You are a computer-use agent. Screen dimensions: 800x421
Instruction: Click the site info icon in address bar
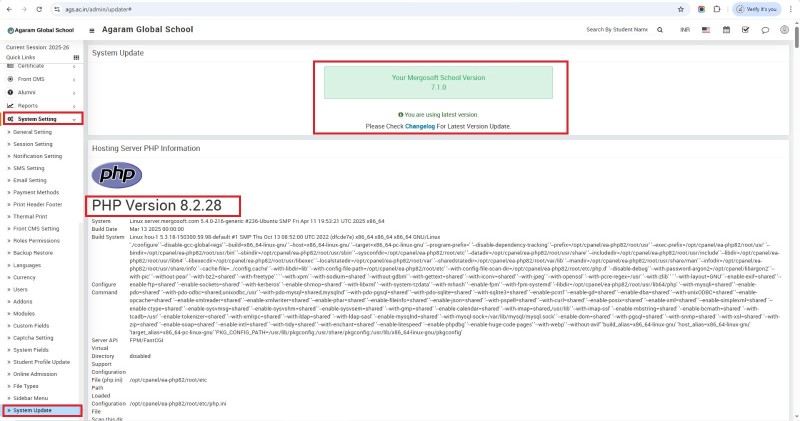[57, 9]
